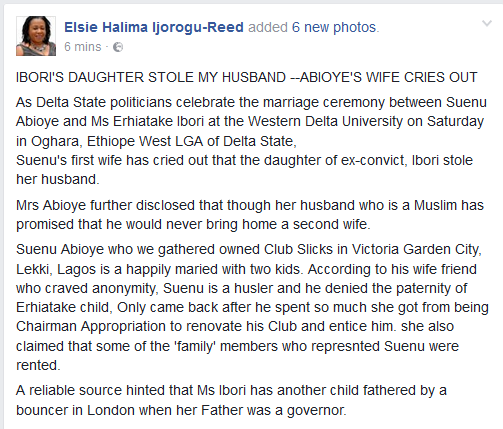Click the globe public privacy icon
The image size is (503, 429).
point(118,47)
